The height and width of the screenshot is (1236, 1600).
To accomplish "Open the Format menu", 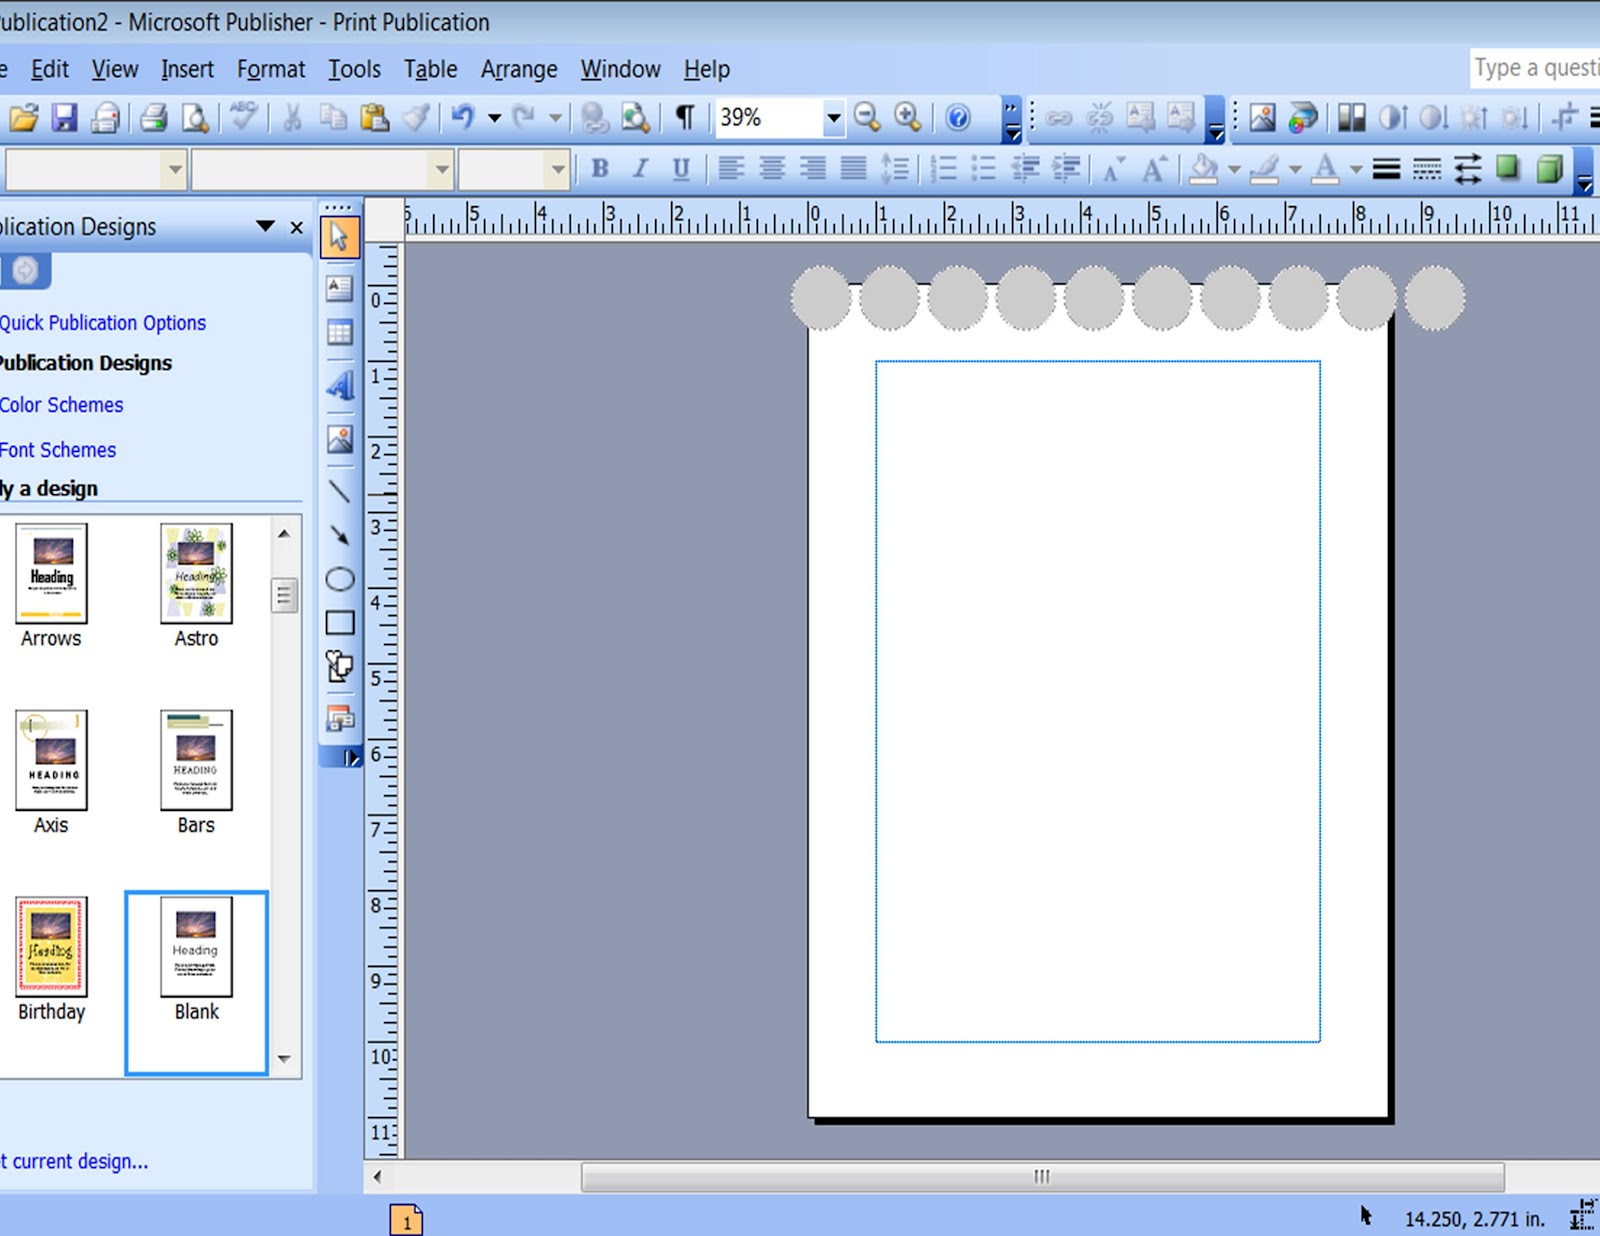I will (270, 69).
